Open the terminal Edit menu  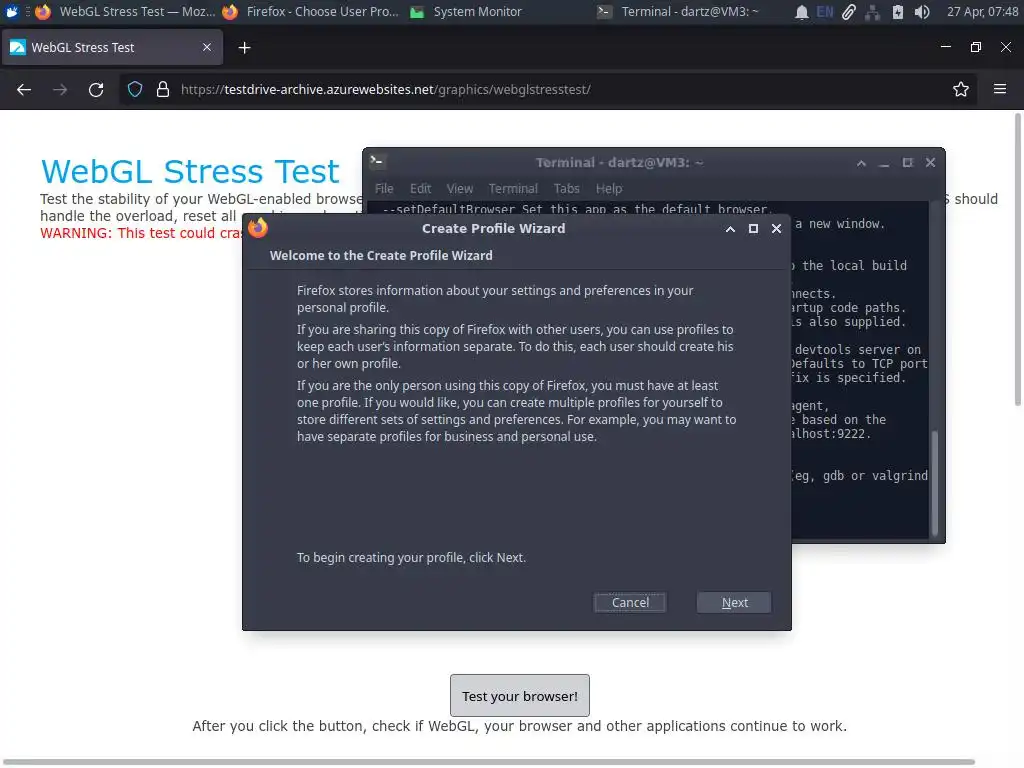point(421,188)
